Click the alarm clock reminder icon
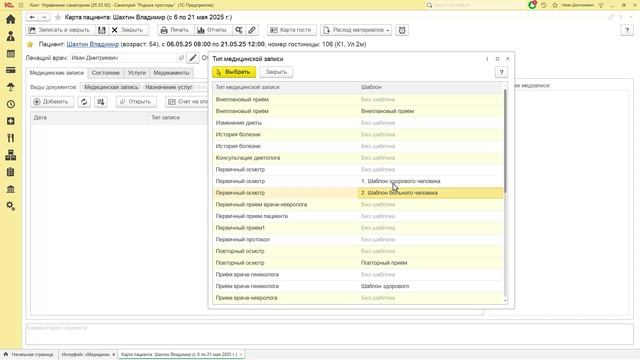The image size is (640, 360). pos(402,30)
